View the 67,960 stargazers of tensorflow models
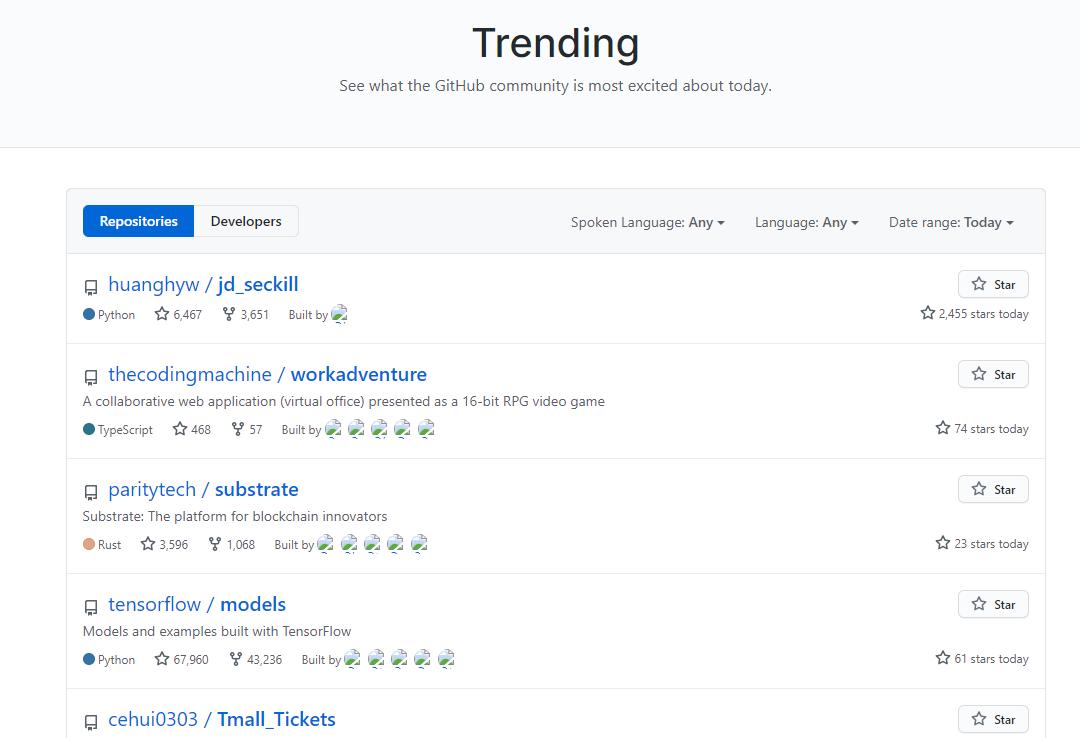This screenshot has width=1080, height=738. [182, 659]
